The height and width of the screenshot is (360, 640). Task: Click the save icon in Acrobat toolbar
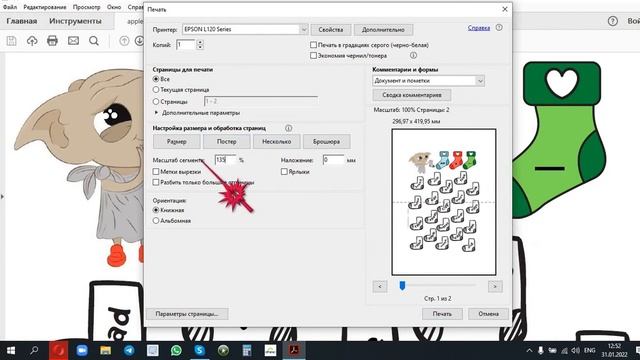(11, 41)
